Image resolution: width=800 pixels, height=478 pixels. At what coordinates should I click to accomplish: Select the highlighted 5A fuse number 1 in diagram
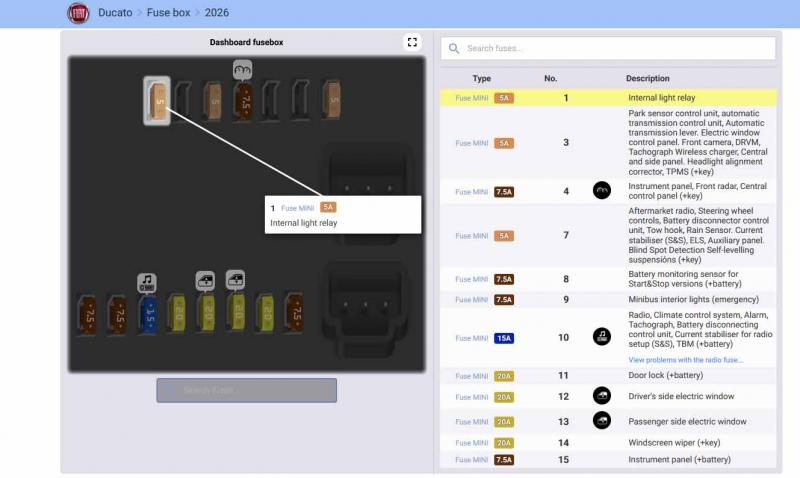(x=157, y=101)
